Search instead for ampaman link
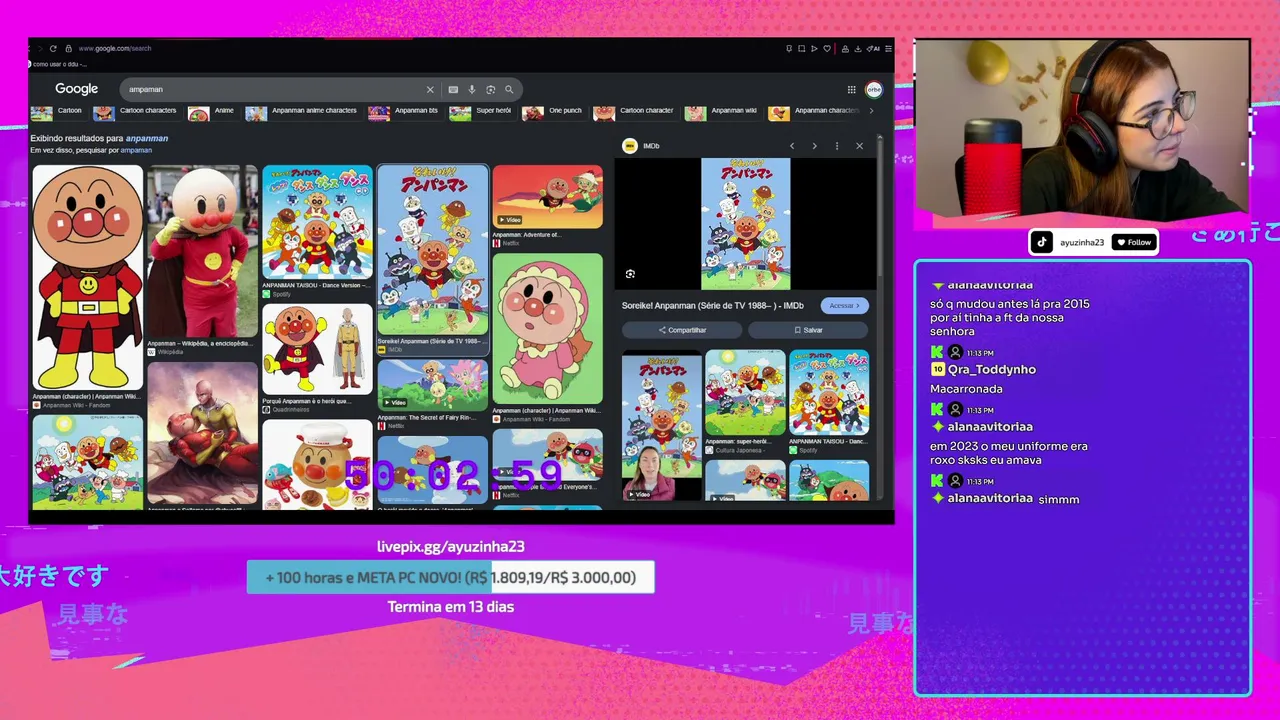Screen dimensions: 1280x720 136,150
